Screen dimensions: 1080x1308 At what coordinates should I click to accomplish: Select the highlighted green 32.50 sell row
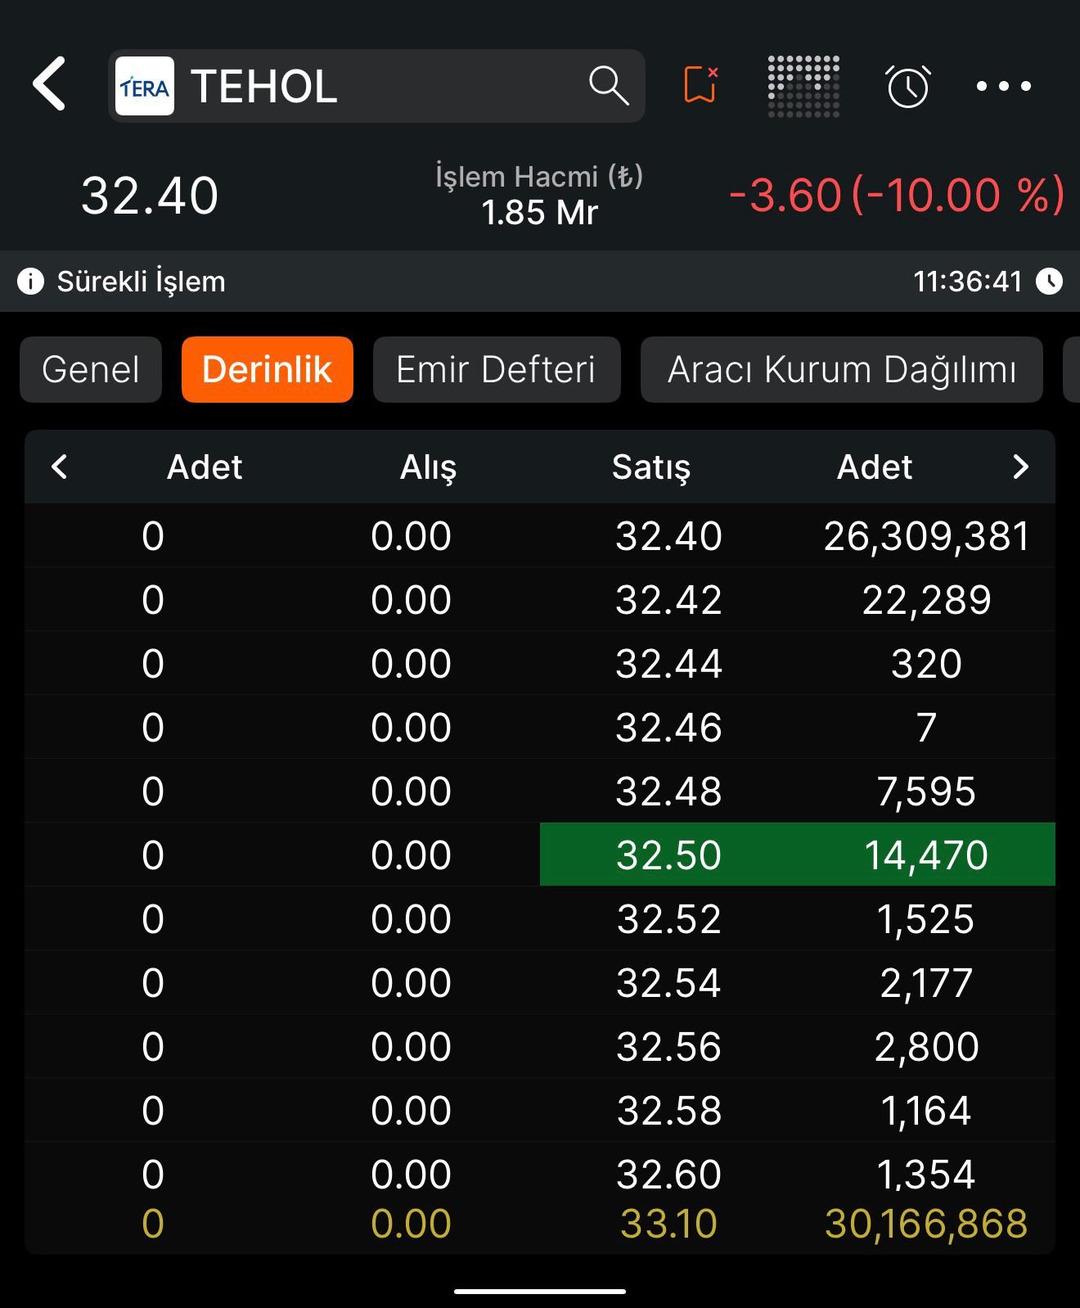797,855
